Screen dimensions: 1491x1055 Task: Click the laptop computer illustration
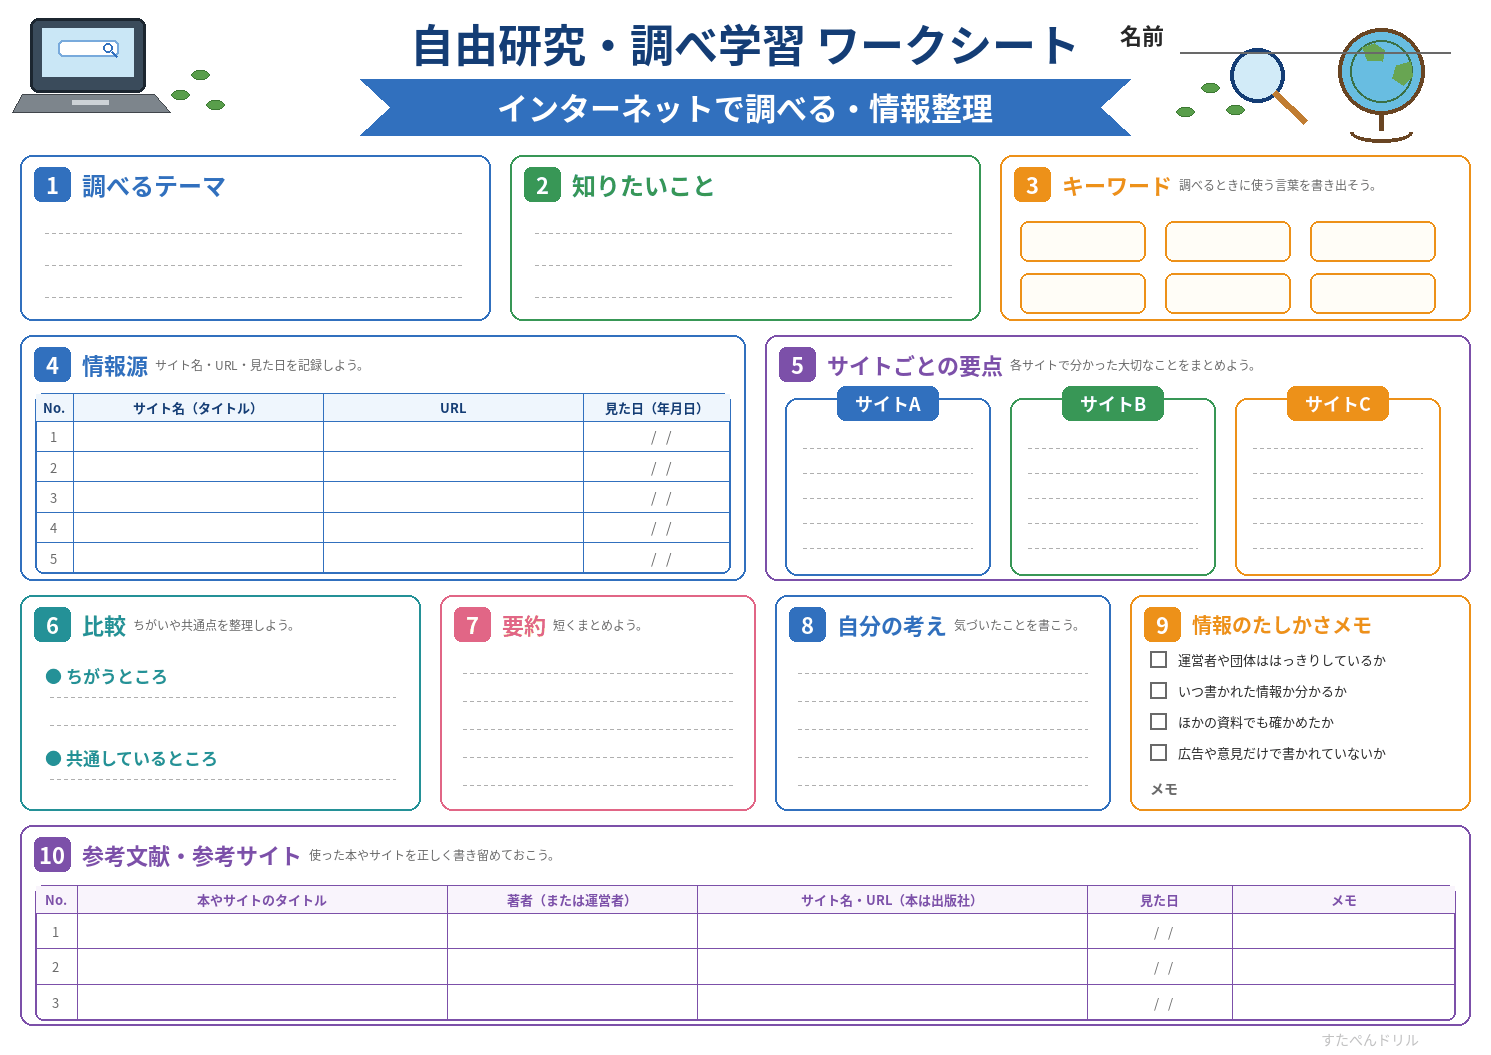90,66
